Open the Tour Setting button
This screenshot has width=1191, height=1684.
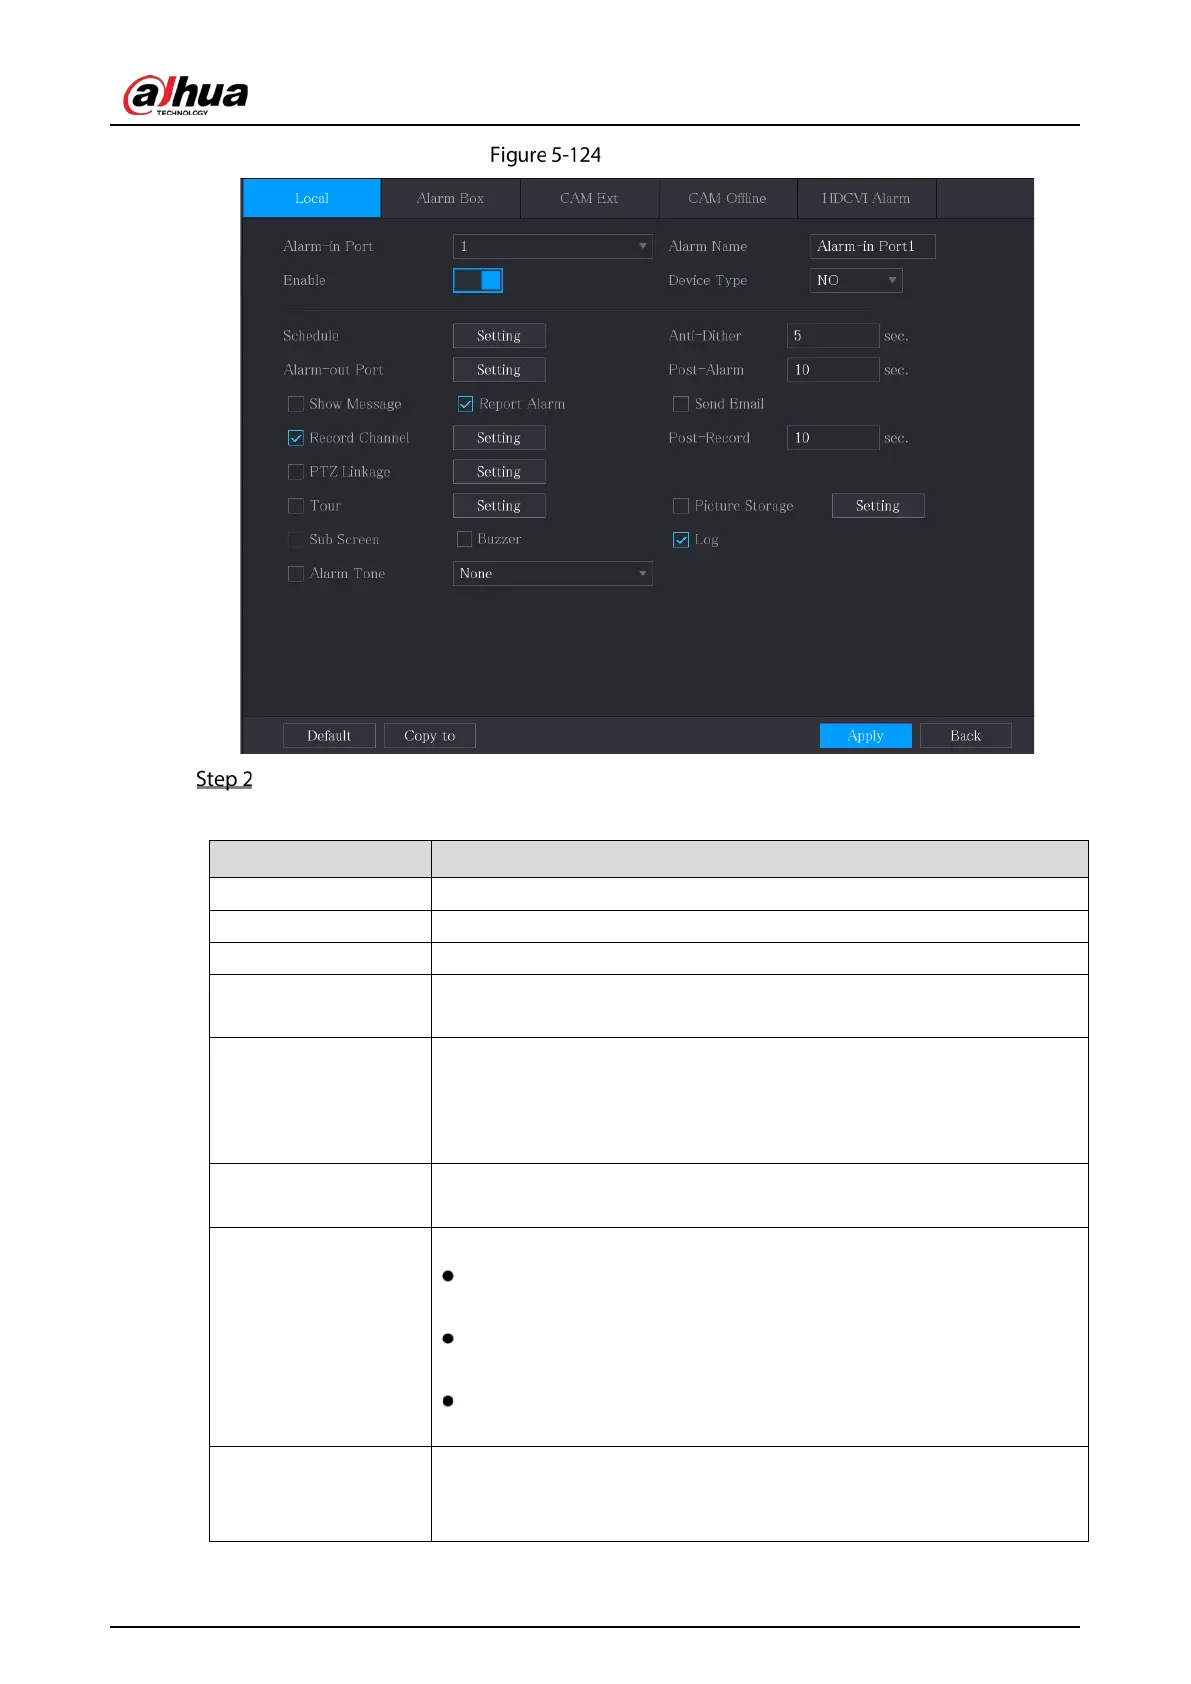(499, 506)
